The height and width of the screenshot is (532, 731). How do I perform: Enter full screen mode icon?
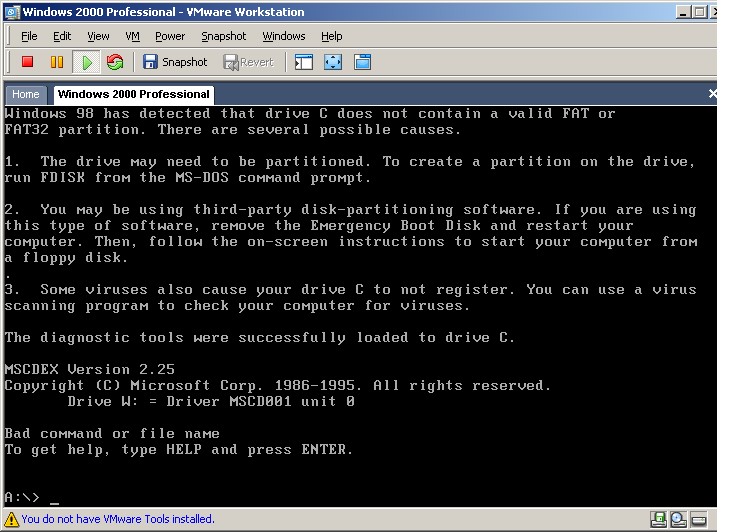point(333,62)
